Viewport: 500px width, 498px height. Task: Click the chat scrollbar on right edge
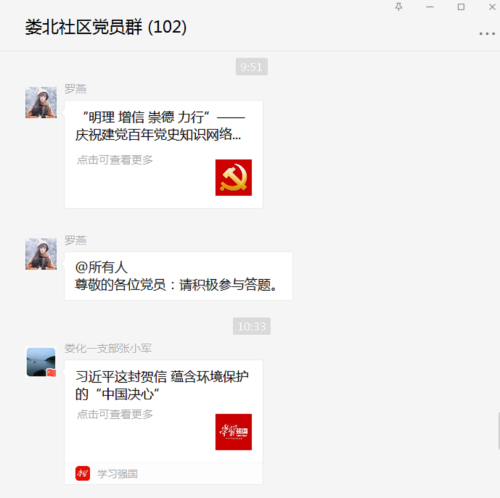[499, 431]
